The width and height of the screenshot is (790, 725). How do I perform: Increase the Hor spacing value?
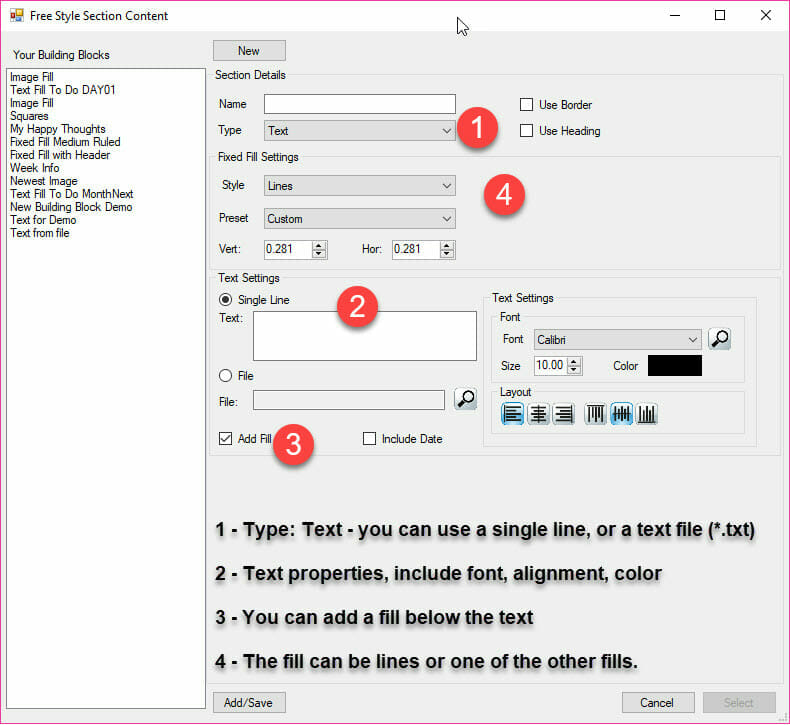pyautogui.click(x=446, y=245)
